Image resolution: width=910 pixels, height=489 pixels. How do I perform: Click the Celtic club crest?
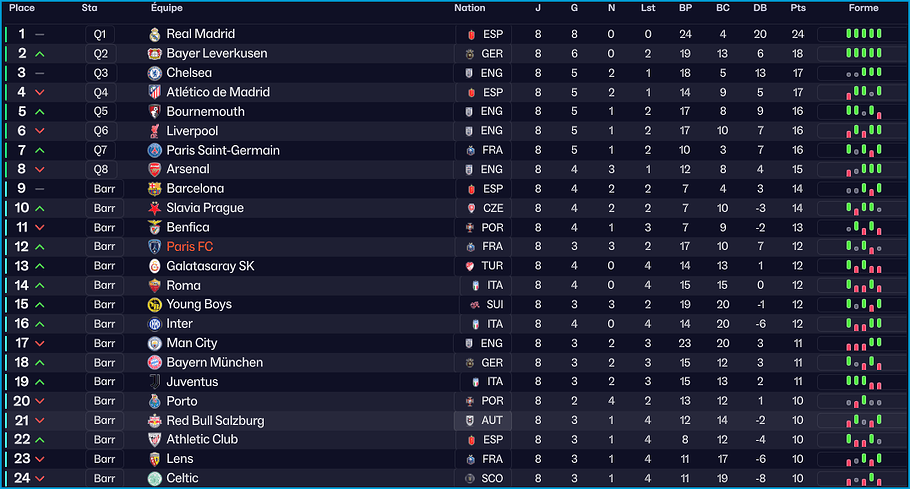coord(155,478)
